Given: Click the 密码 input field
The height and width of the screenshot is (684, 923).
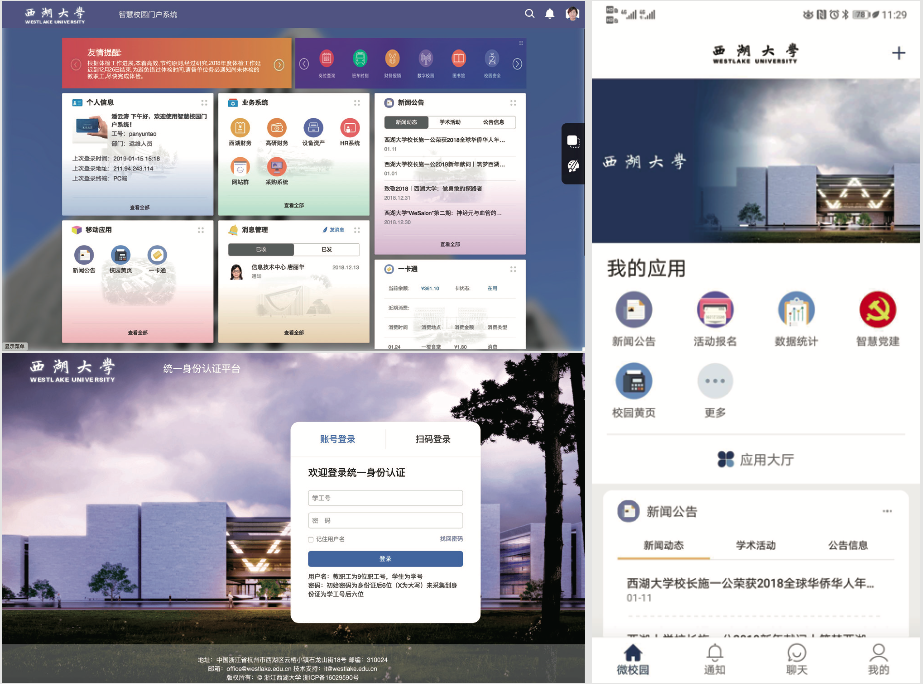Looking at the screenshot, I should pos(385,520).
